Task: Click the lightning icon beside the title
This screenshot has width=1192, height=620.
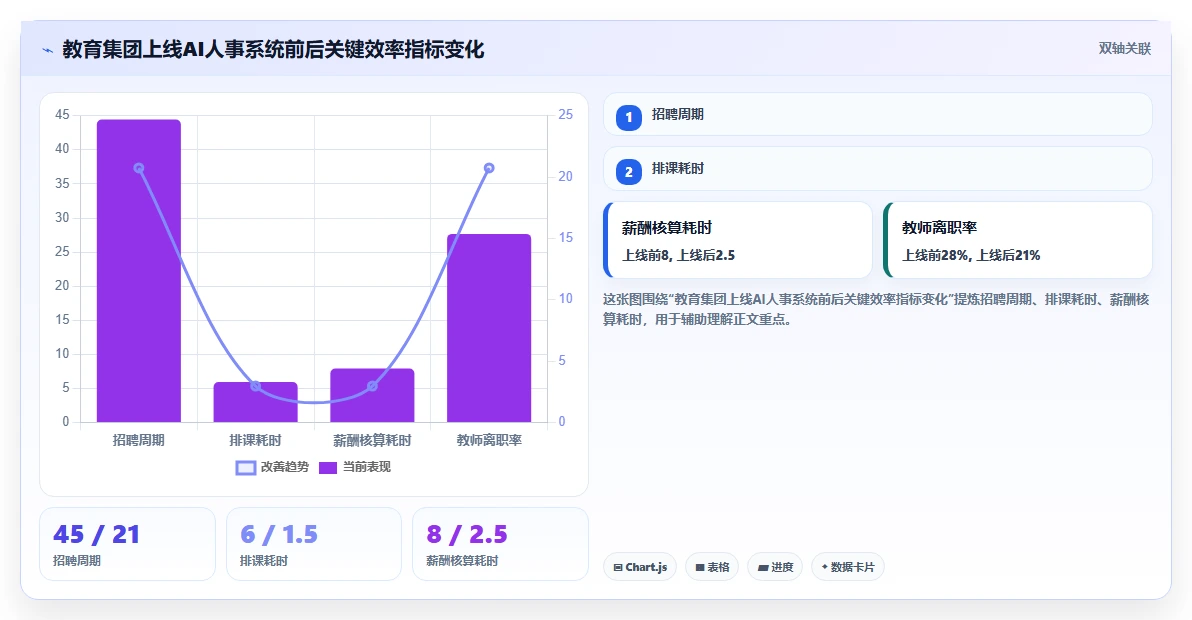Action: click(x=48, y=51)
